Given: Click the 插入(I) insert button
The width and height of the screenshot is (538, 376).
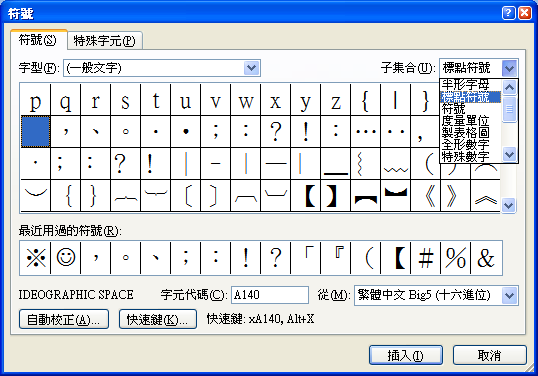Looking at the screenshot, I should pyautogui.click(x=406, y=355).
